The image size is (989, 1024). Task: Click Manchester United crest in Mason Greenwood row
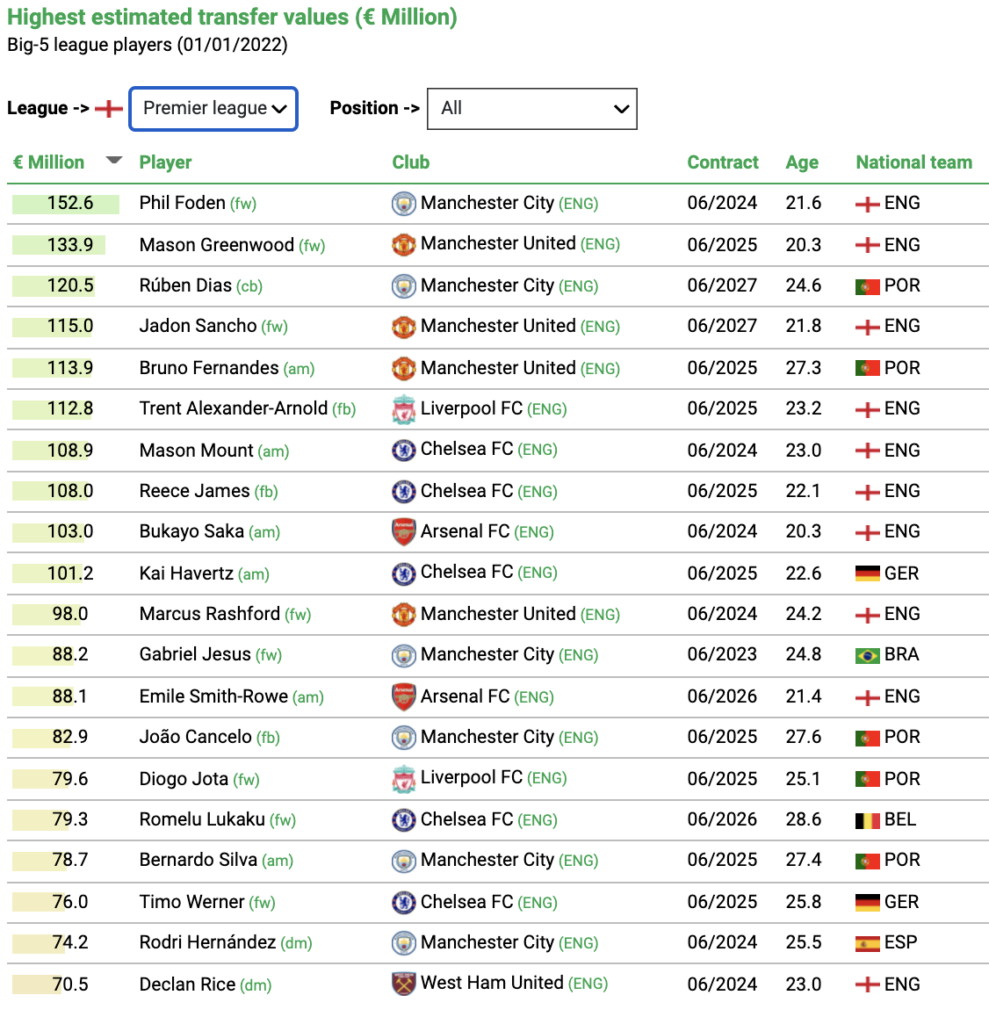404,245
